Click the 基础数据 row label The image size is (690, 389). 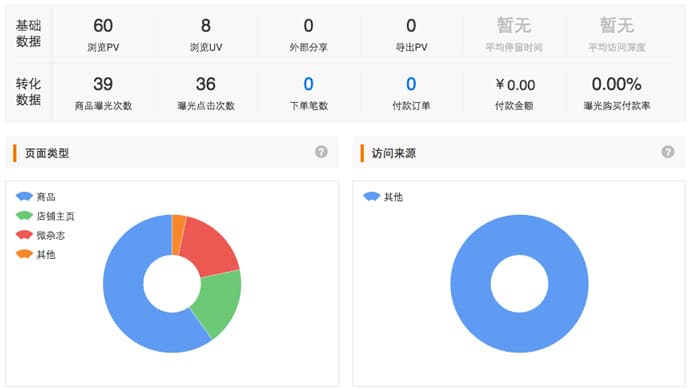click(x=28, y=33)
